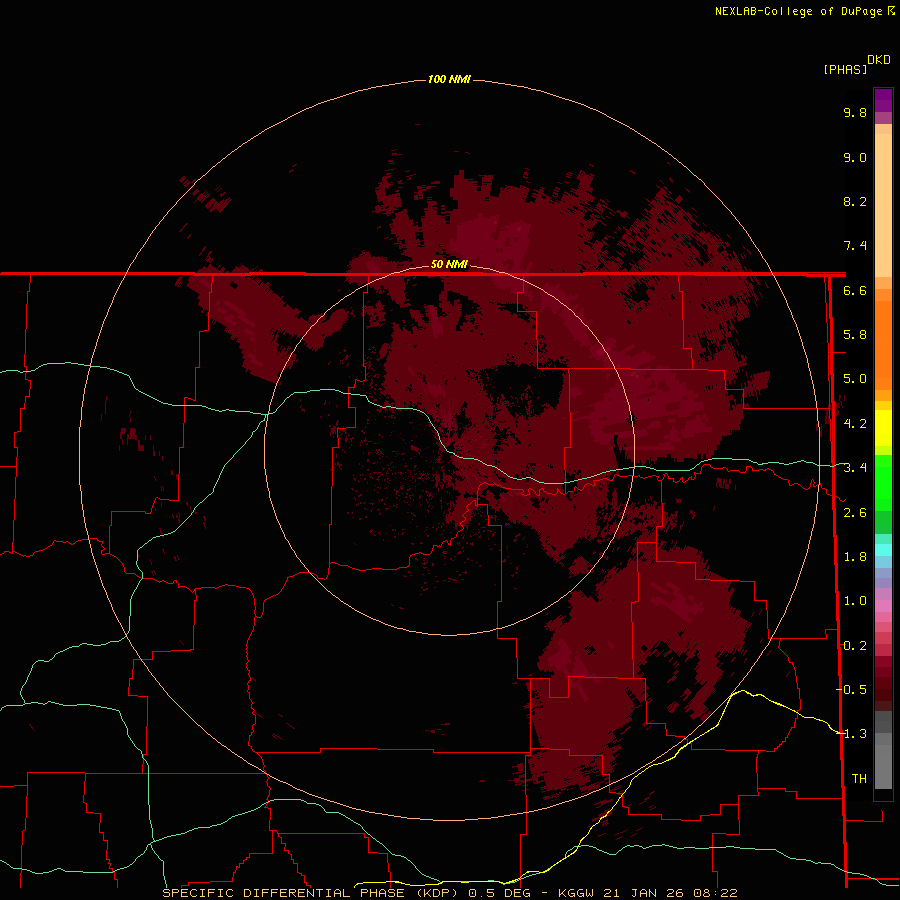The height and width of the screenshot is (900, 900).
Task: Click the purple top color bar segment
Action: tap(883, 100)
